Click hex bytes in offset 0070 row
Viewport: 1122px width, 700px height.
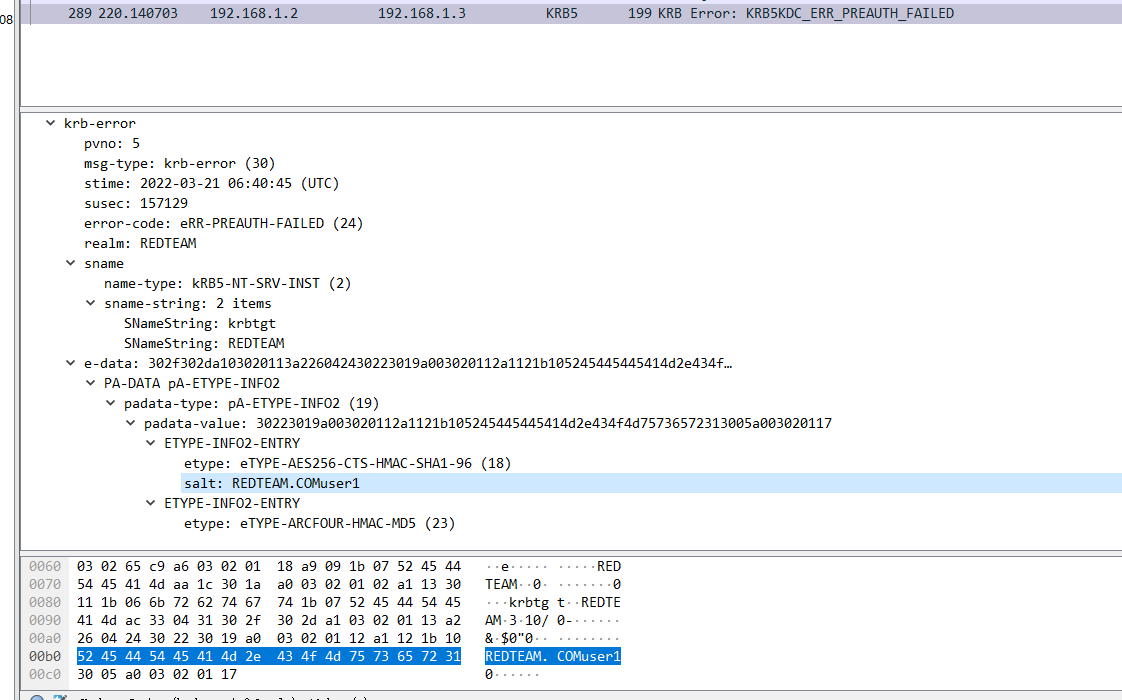pos(269,585)
